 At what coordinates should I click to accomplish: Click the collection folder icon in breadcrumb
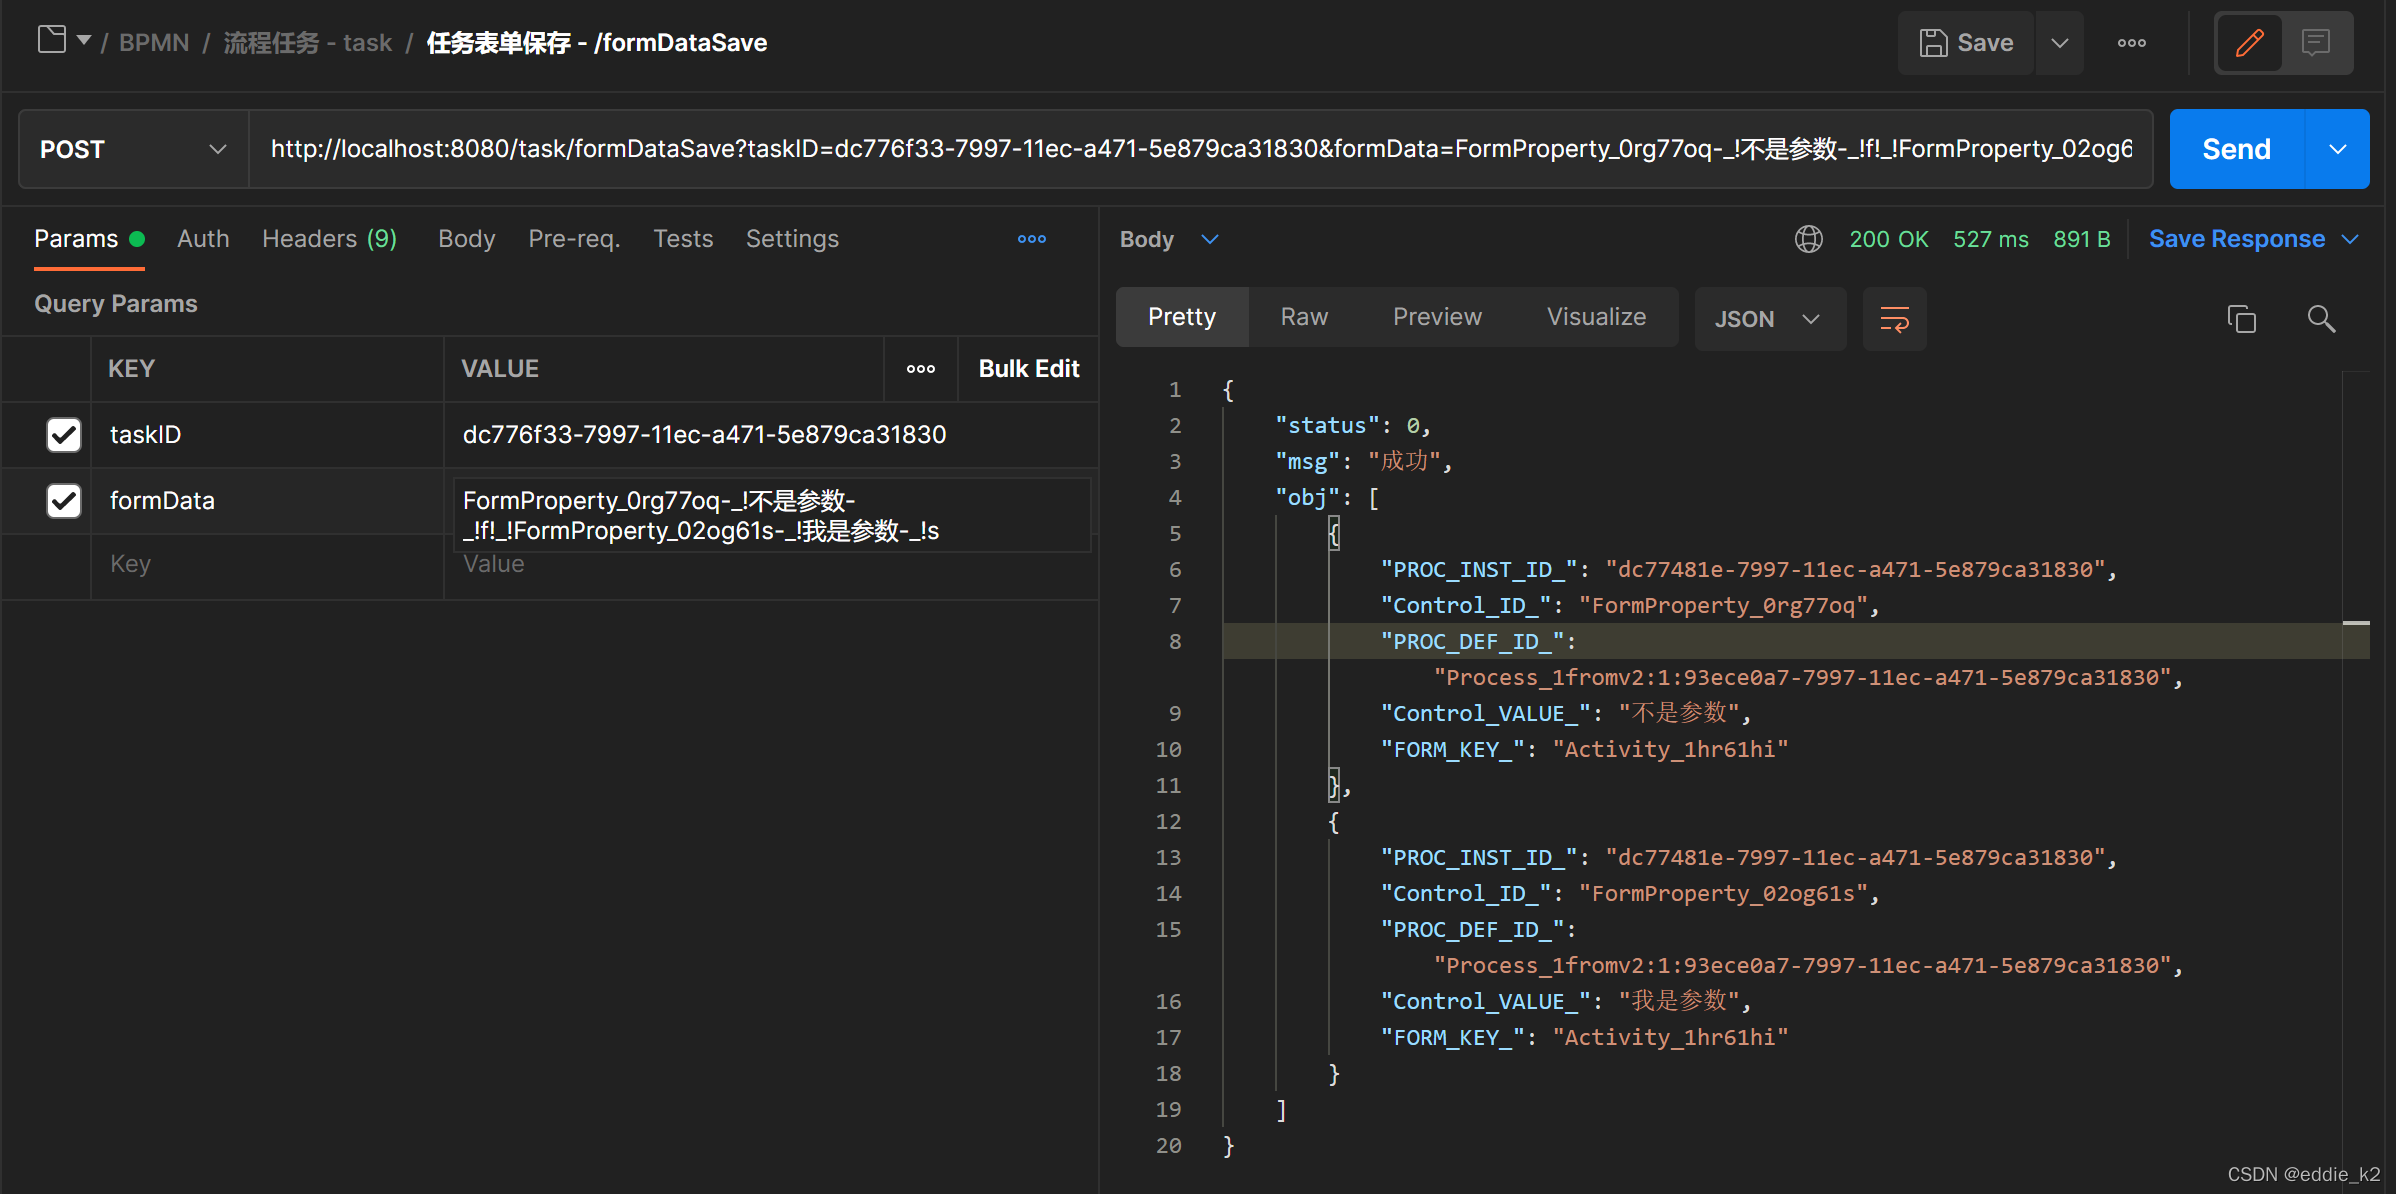[x=52, y=40]
